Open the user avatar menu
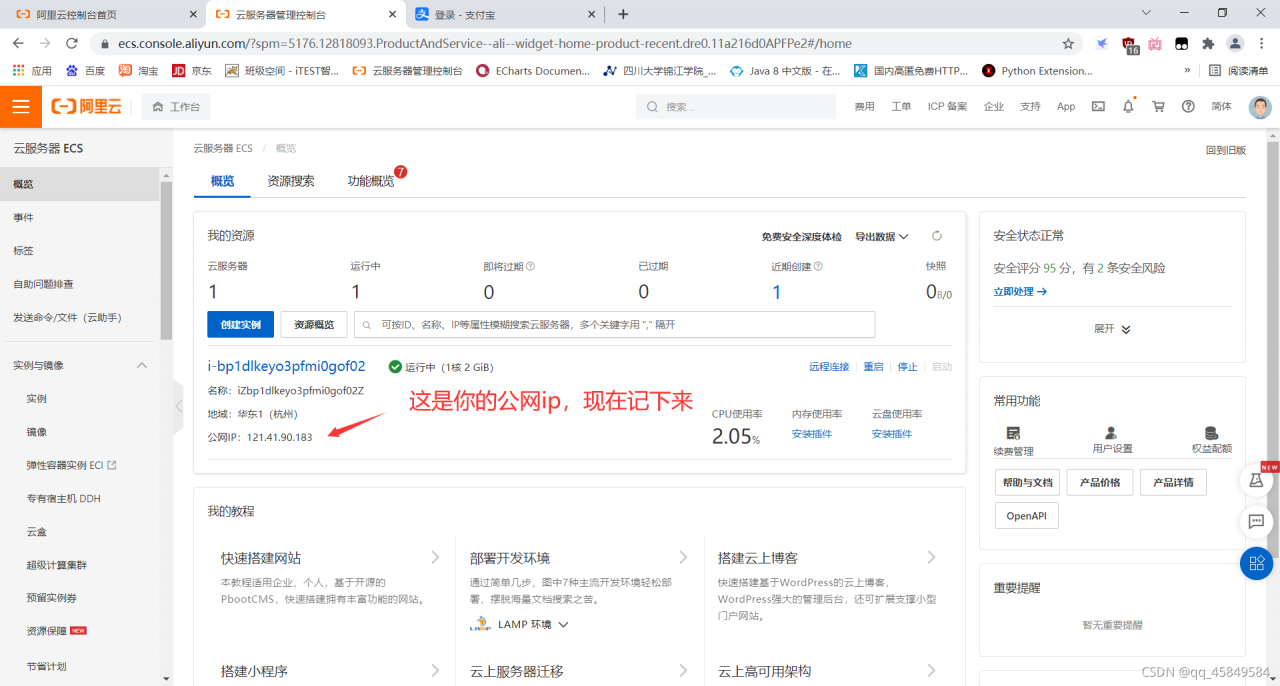 1260,106
